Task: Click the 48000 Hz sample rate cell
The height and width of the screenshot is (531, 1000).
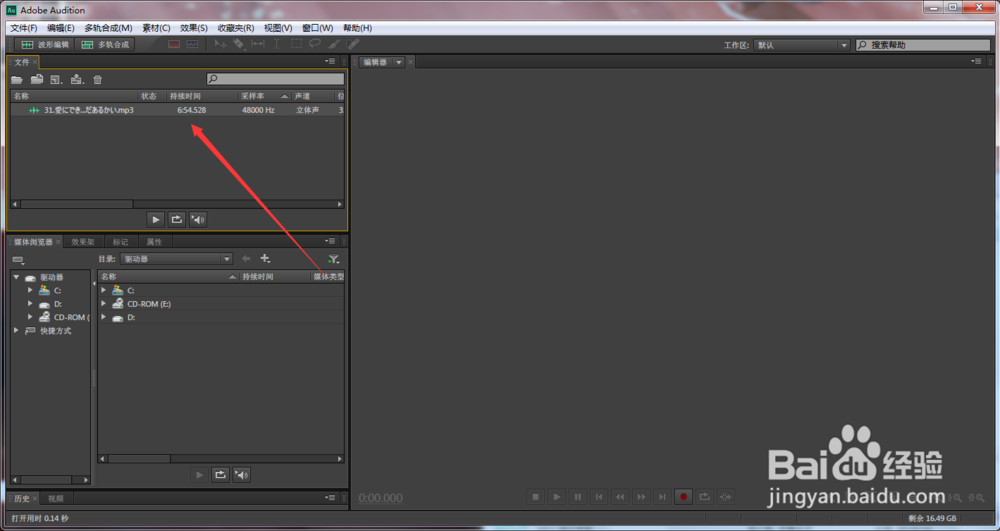Action: [x=258, y=110]
